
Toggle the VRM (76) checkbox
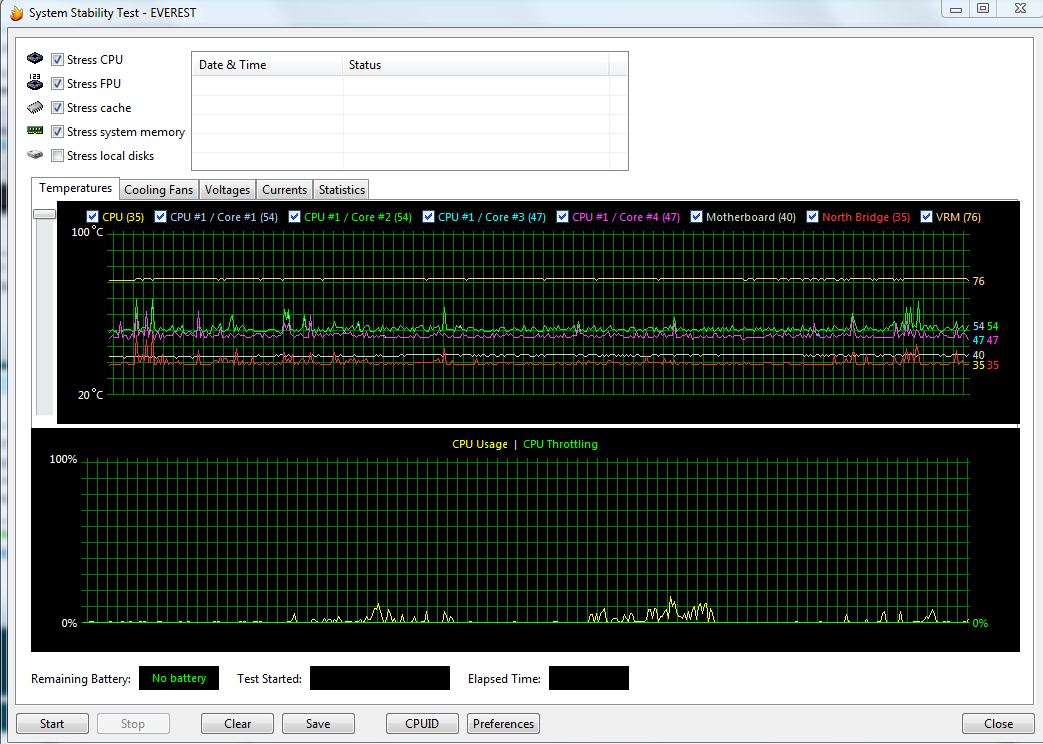click(926, 216)
